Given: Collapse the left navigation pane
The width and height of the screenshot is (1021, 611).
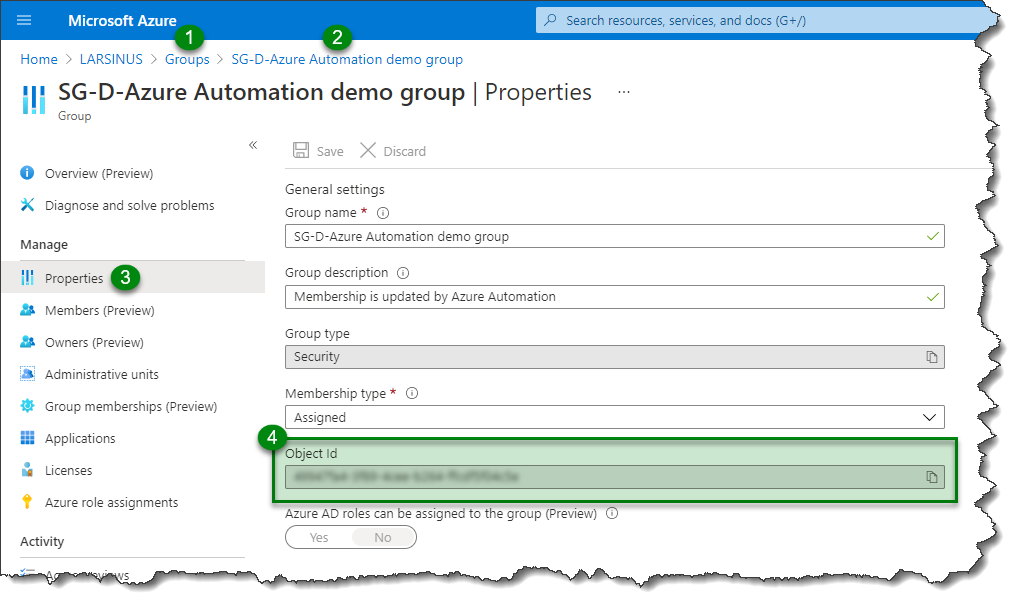Looking at the screenshot, I should point(253,145).
